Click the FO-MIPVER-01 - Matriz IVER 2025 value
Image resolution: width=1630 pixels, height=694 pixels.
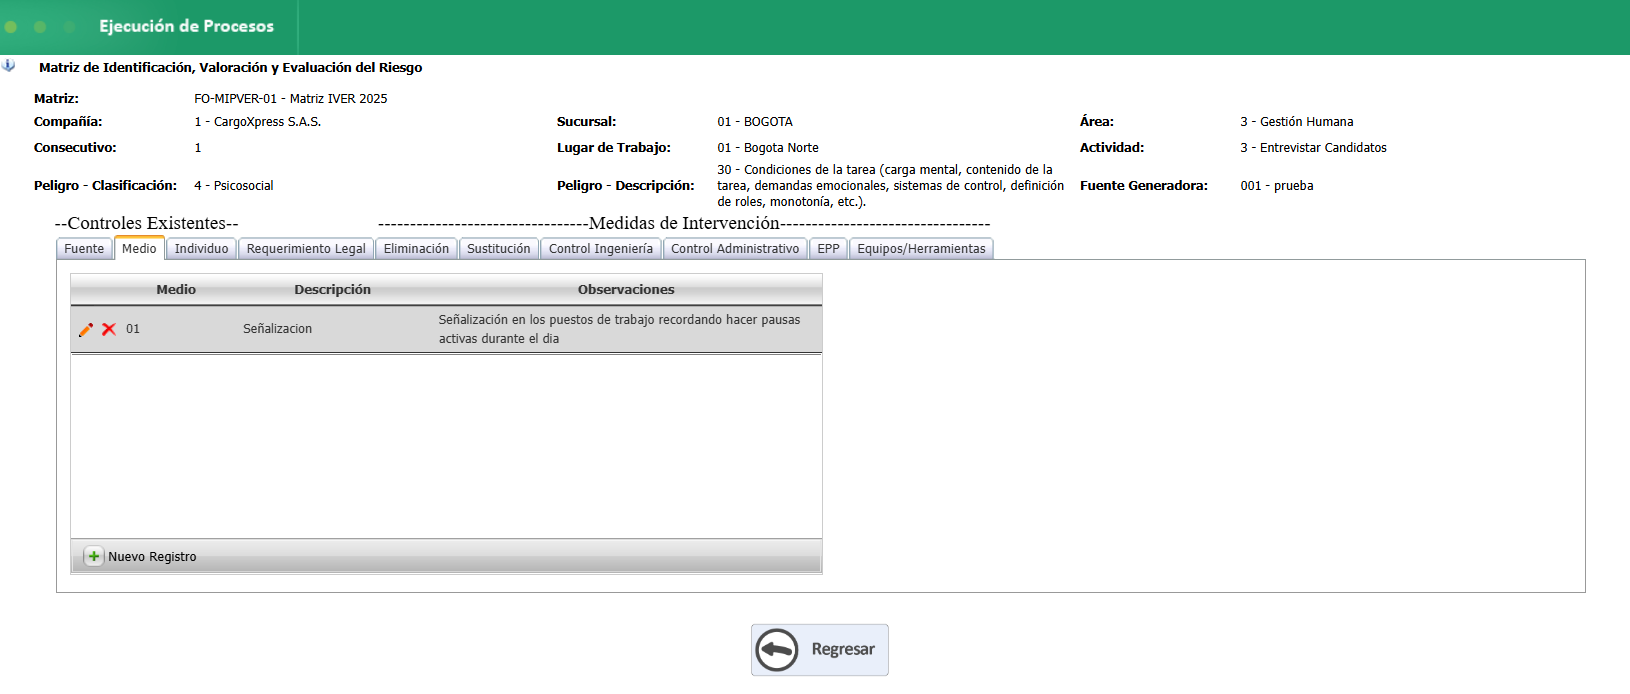tap(290, 99)
